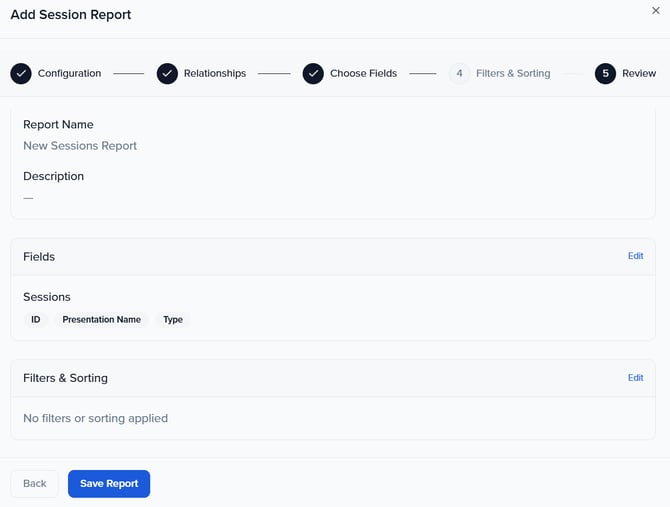670x507 pixels.
Task: Click the 'No filters or sorting applied' text
Action: (x=95, y=418)
